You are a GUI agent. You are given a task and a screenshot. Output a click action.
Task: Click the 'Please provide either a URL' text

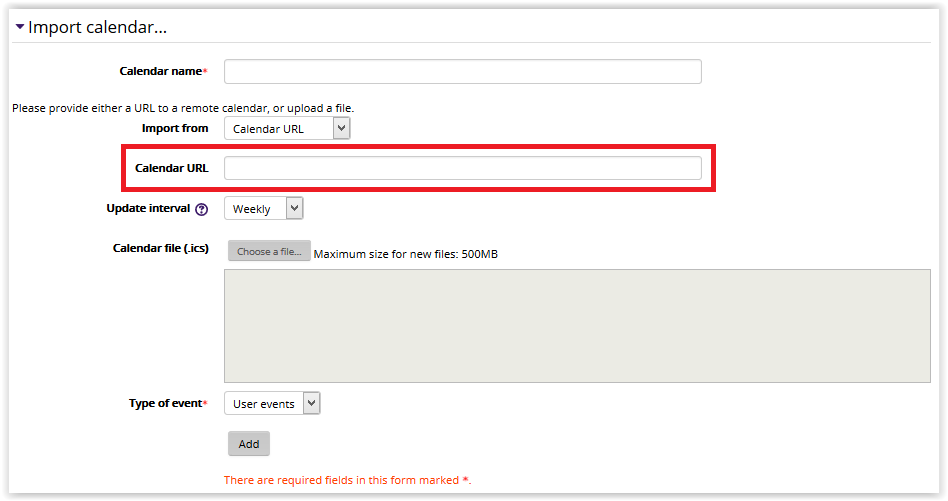[183, 108]
